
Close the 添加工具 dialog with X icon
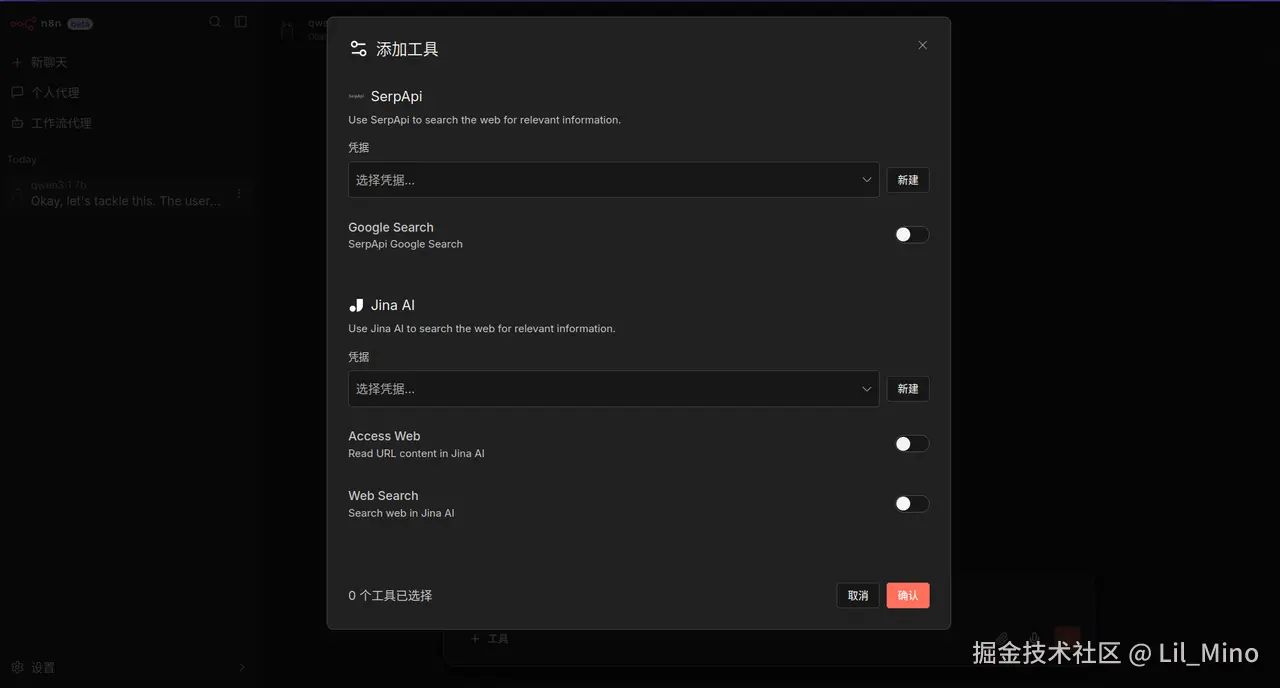pos(922,45)
